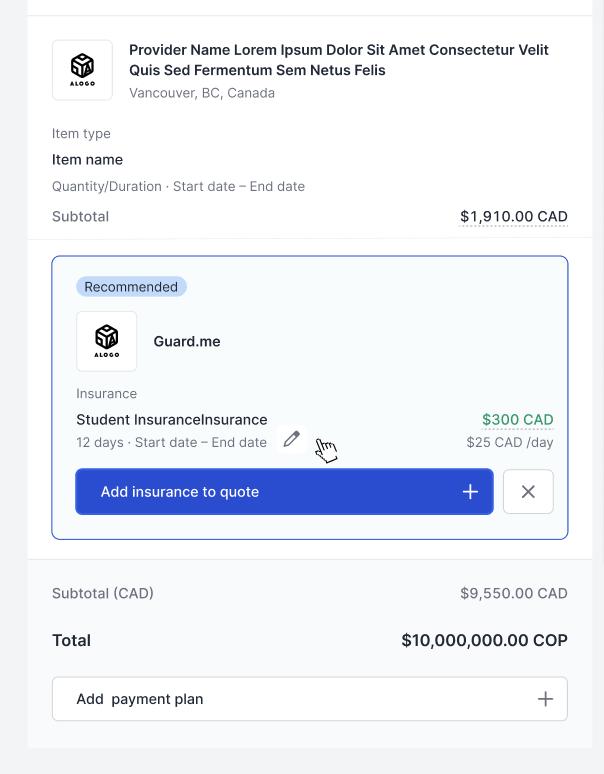
Task: Click the provider logo at the top
Action: 82,70
